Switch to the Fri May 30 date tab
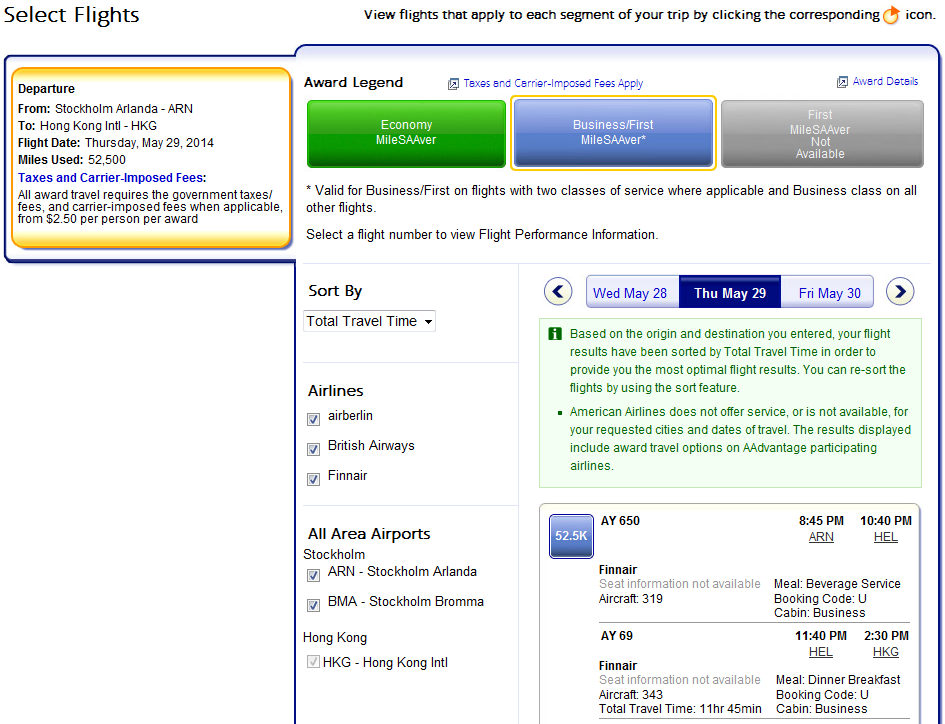 coord(827,292)
